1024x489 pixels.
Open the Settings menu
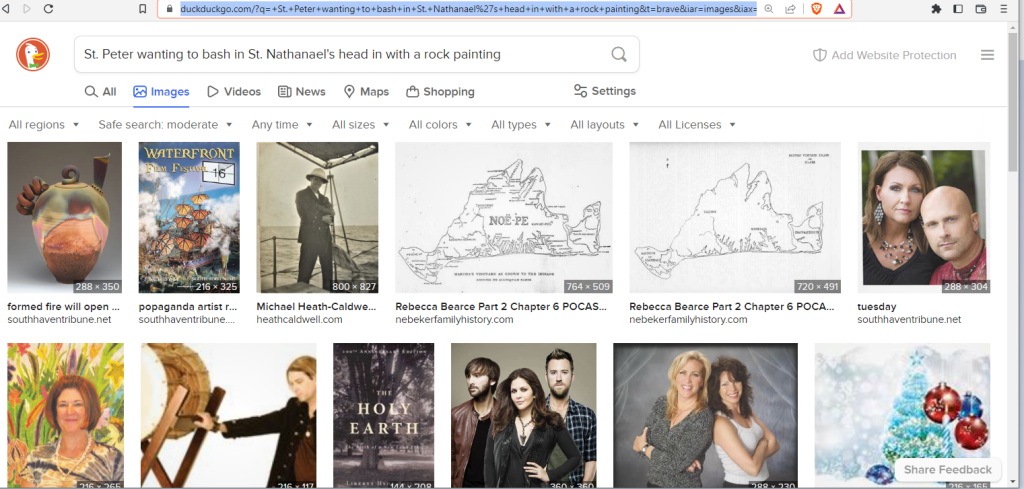coord(604,91)
